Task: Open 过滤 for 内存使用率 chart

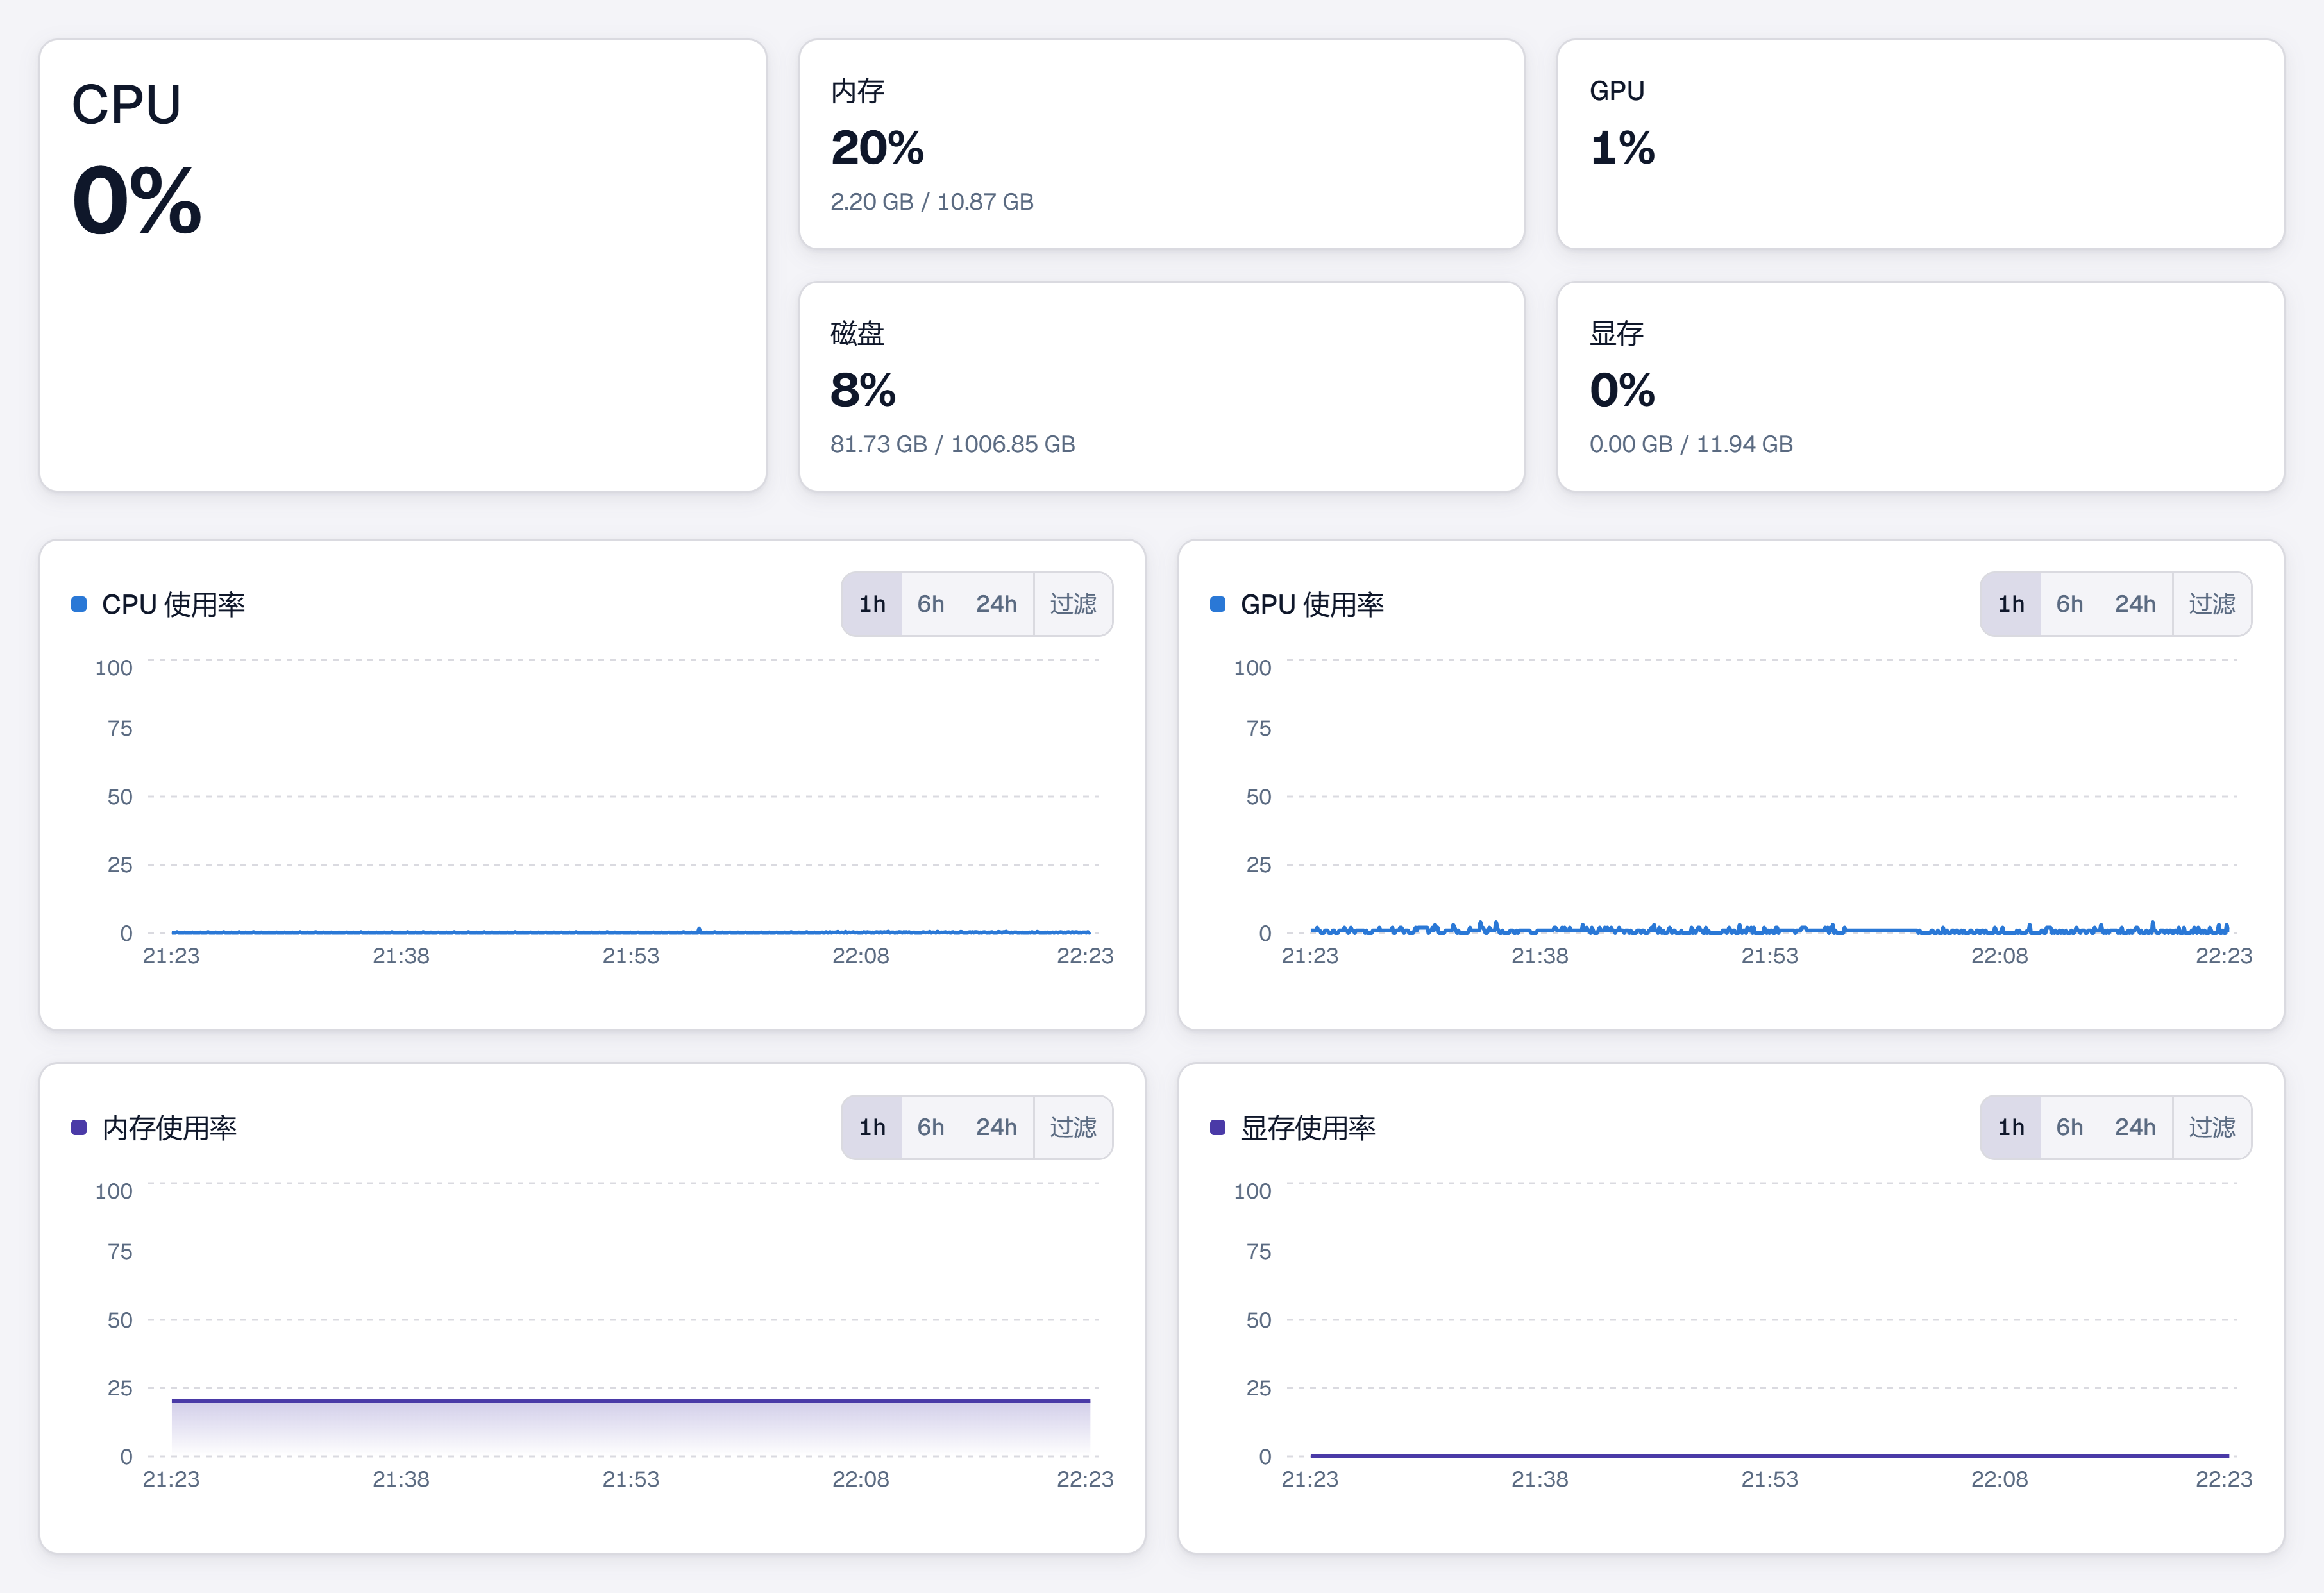Action: [1073, 1127]
